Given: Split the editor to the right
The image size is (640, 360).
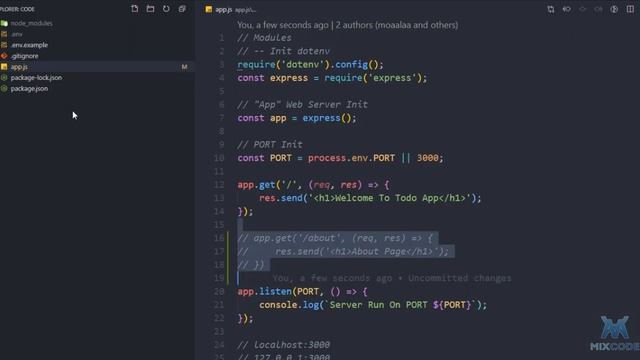Looking at the screenshot, I should tap(630, 9).
